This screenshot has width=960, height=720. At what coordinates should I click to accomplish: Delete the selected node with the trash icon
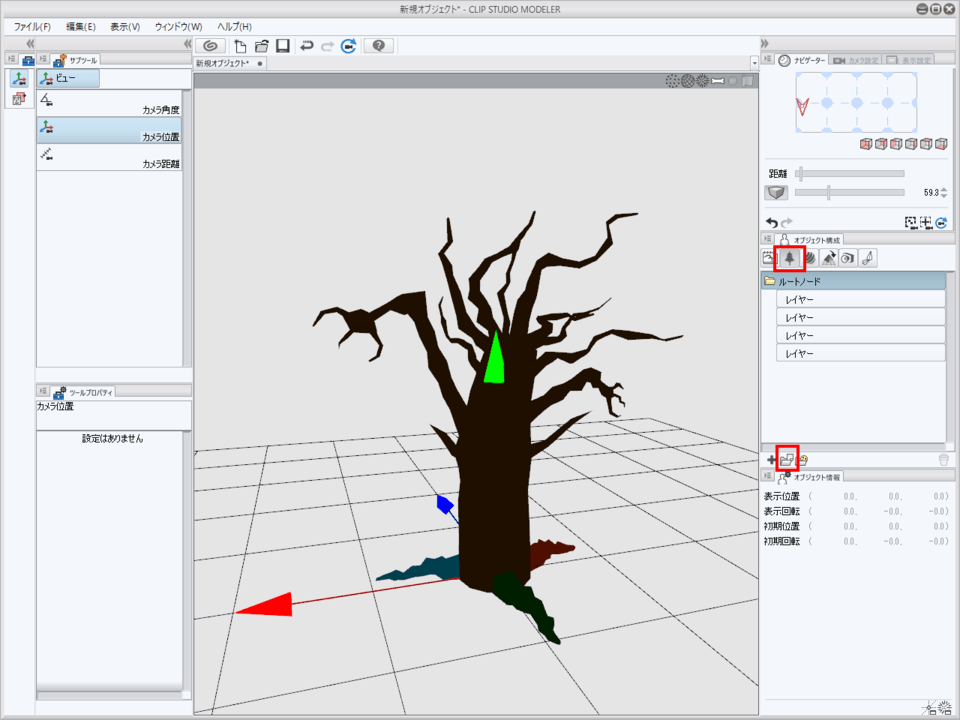click(x=943, y=460)
